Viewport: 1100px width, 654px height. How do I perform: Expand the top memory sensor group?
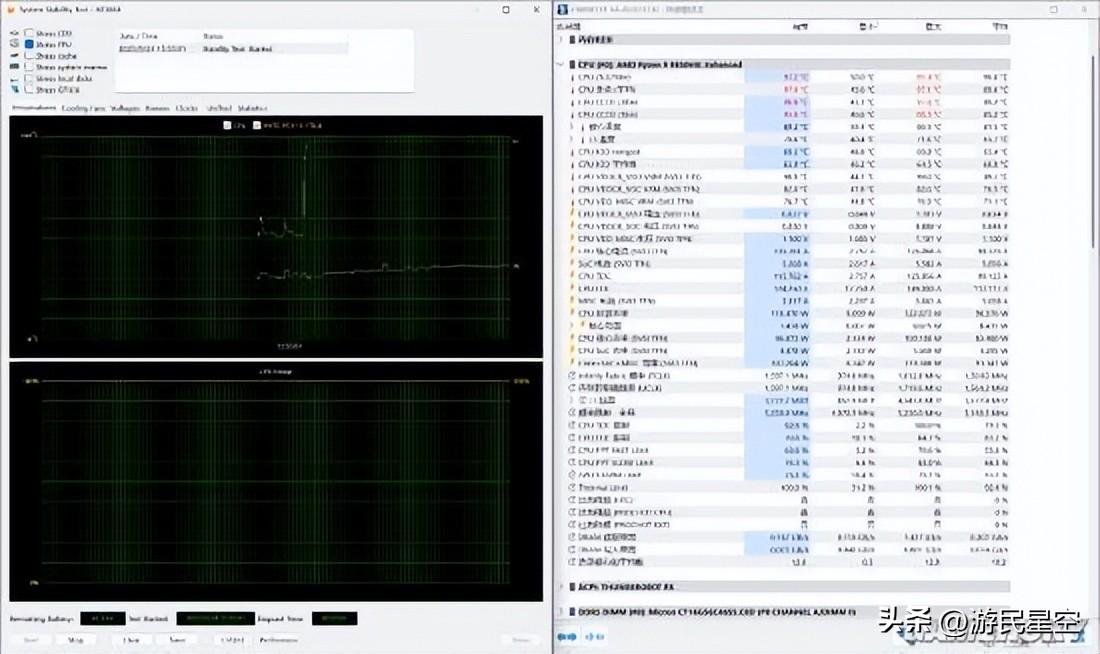561,40
